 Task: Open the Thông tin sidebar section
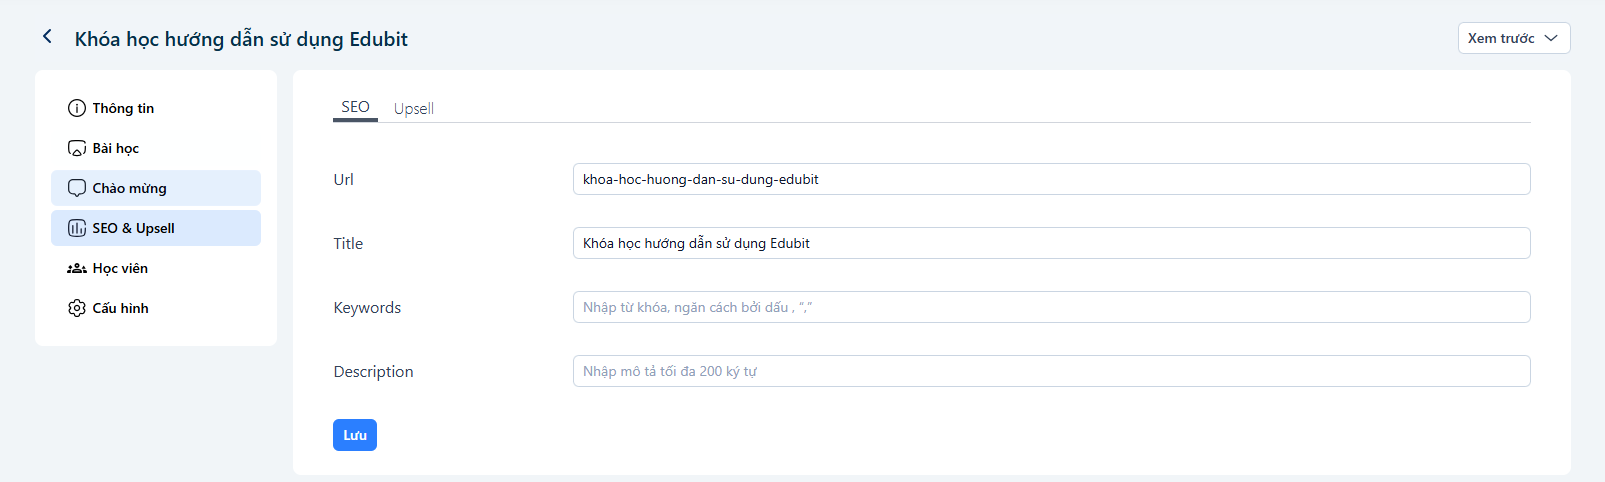click(156, 108)
